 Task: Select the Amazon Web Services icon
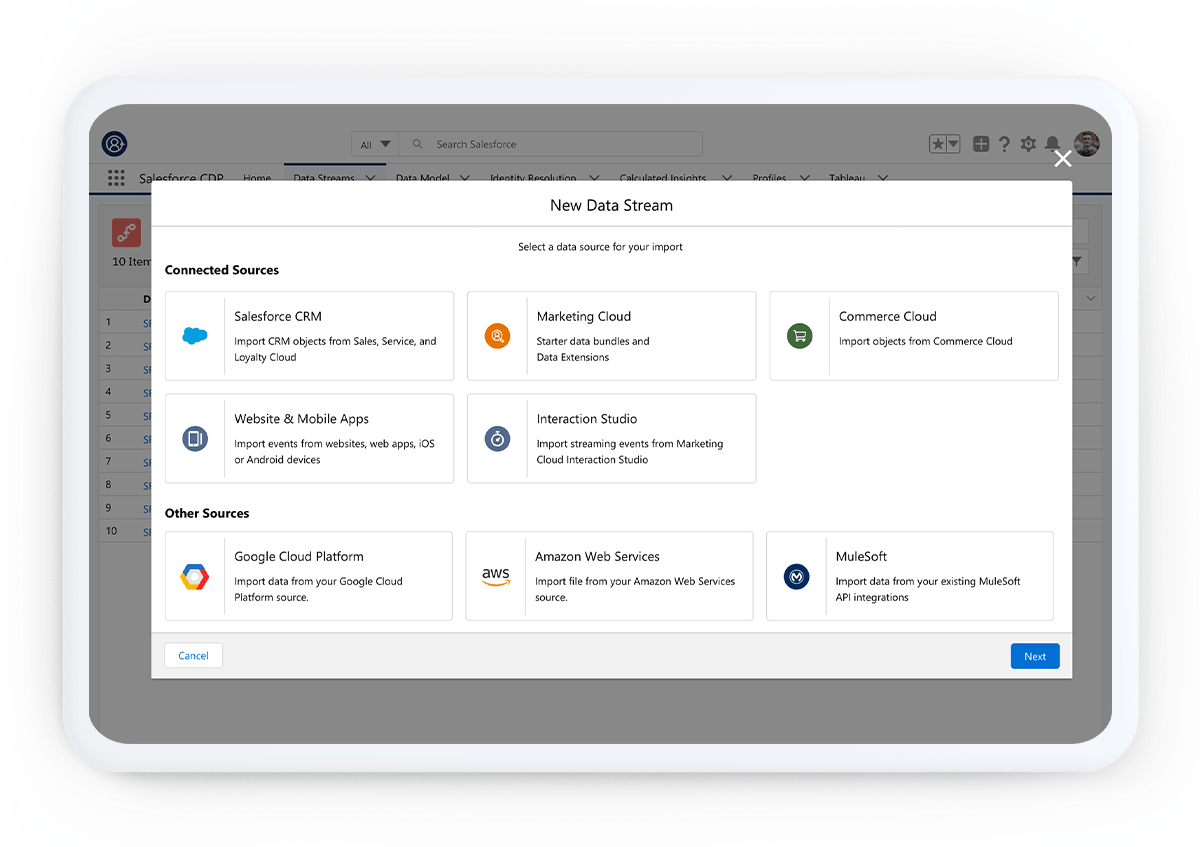click(497, 576)
